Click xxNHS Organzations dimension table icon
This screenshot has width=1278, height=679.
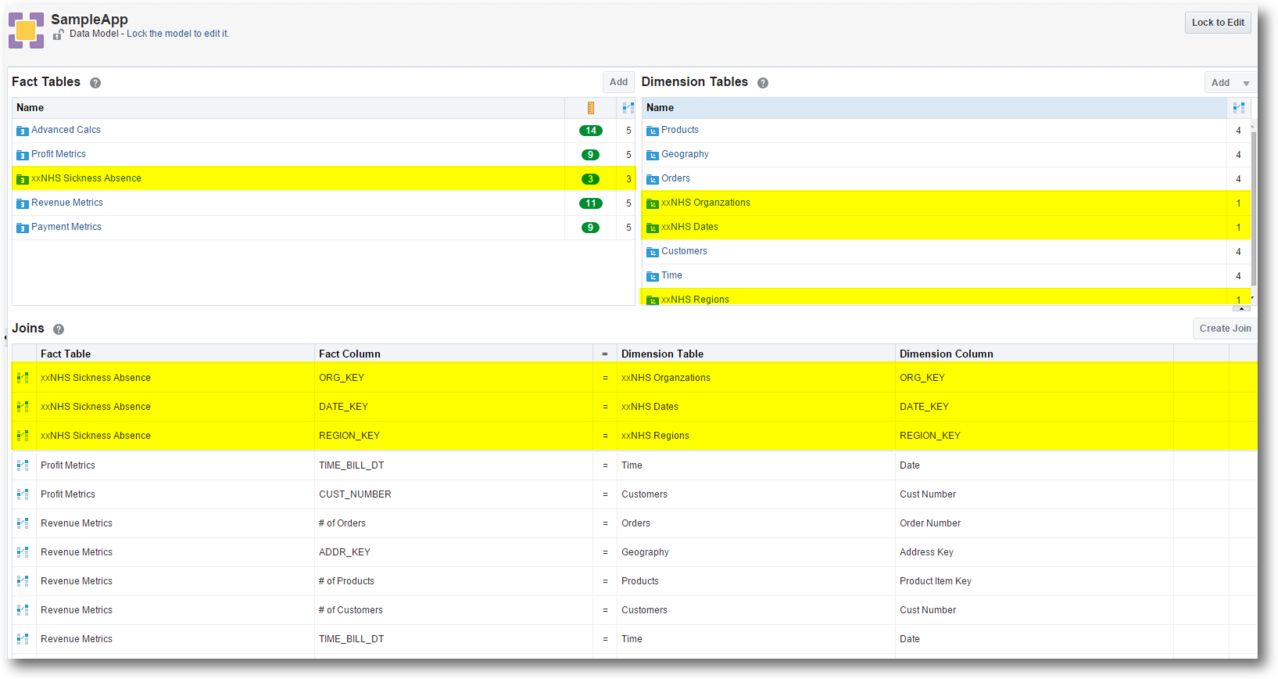(652, 203)
